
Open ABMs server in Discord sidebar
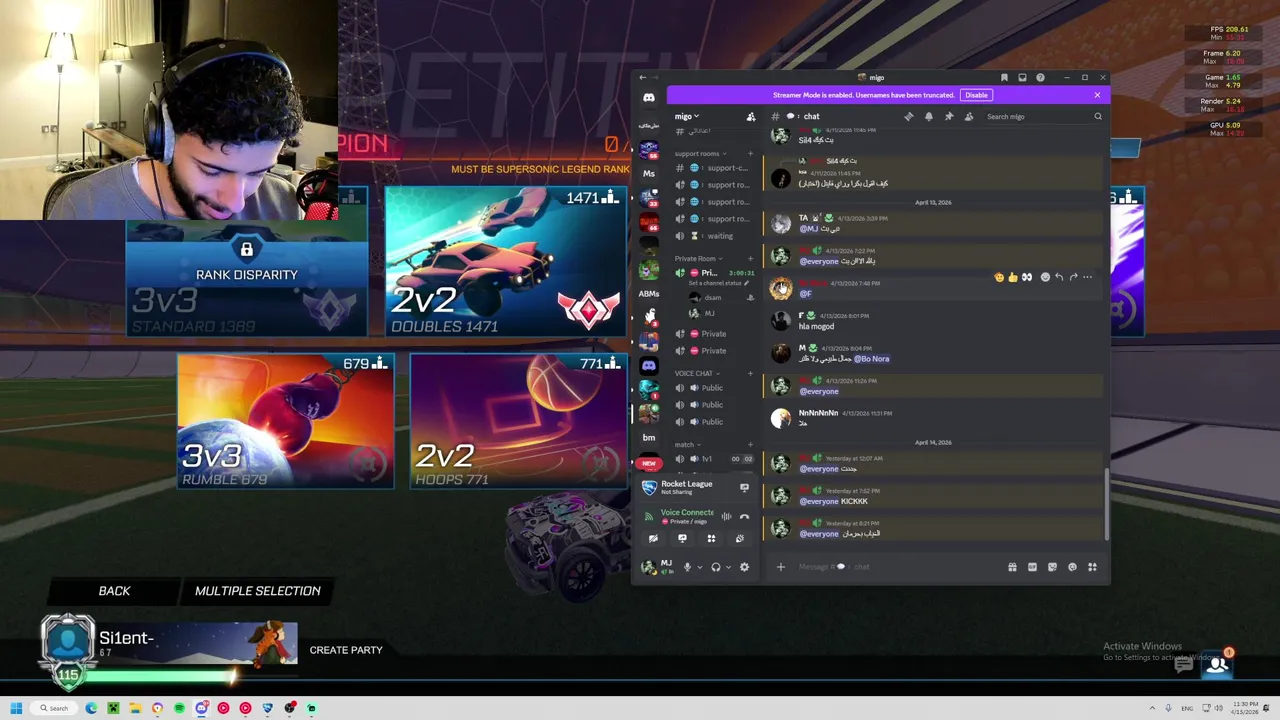649,294
